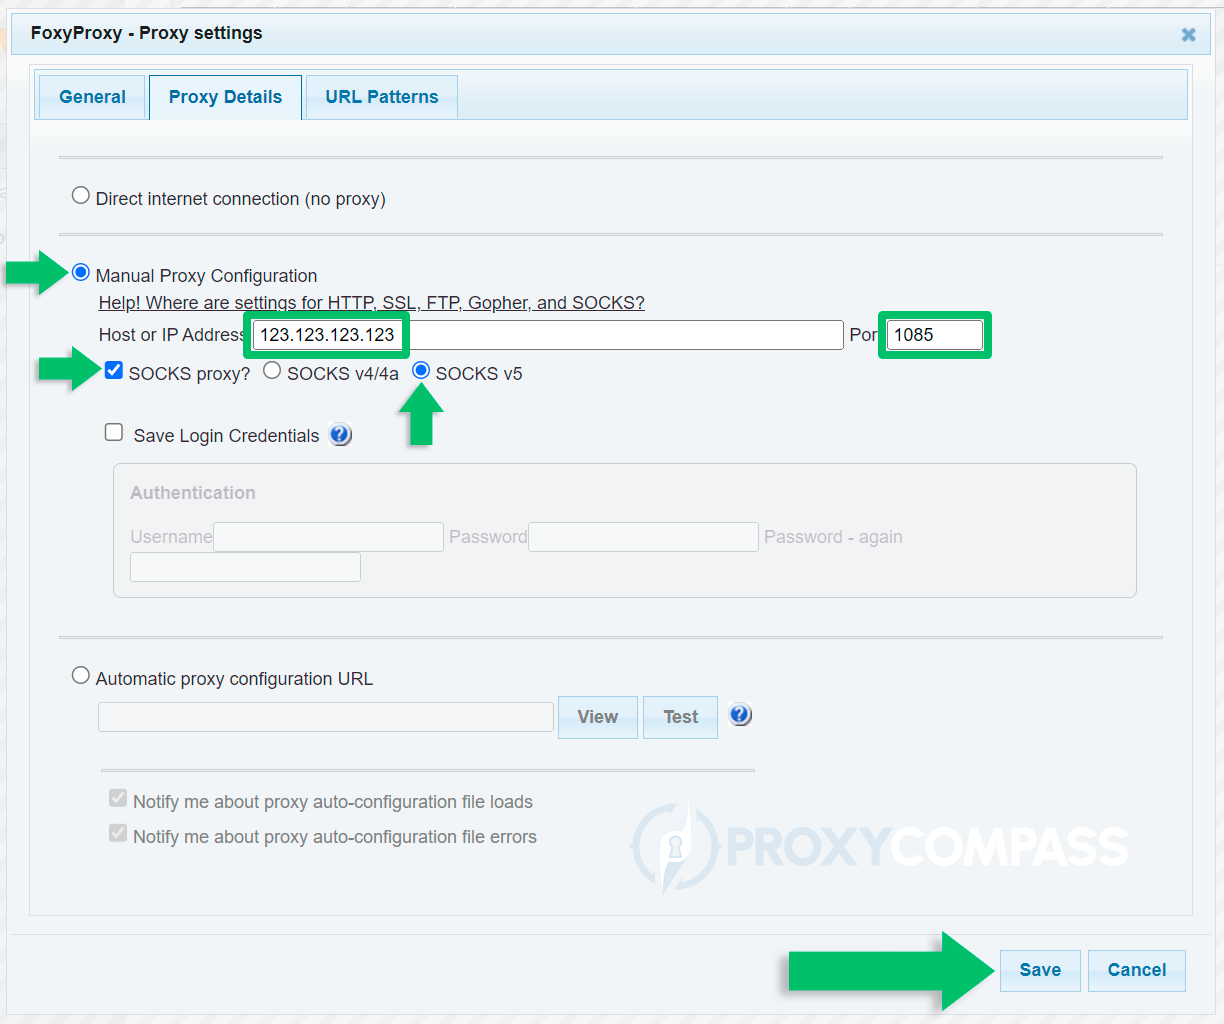Click the Host or IP Address field

coord(548,335)
